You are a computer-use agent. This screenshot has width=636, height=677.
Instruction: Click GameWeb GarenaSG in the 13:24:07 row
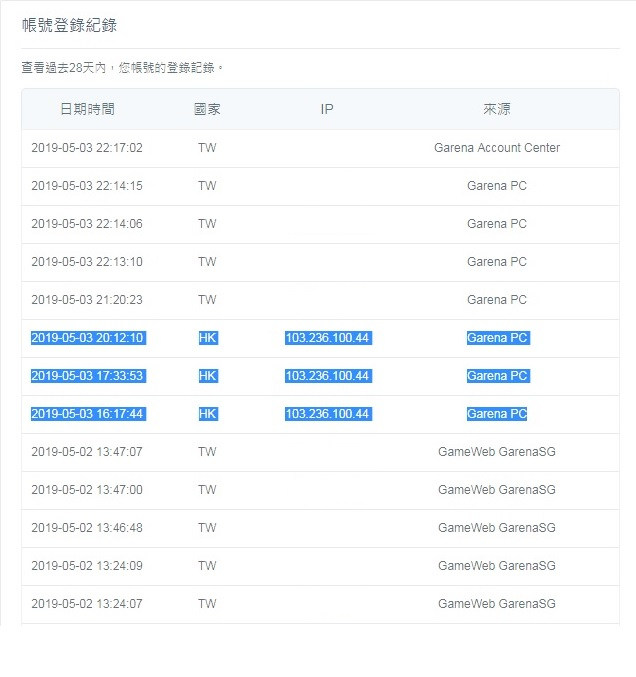(x=496, y=604)
